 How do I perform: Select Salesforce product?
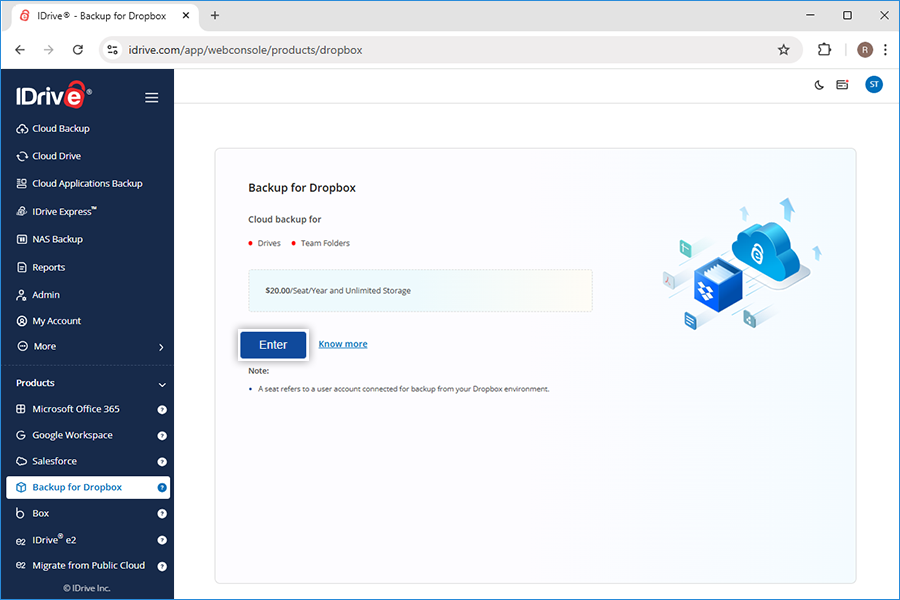[x=55, y=462]
